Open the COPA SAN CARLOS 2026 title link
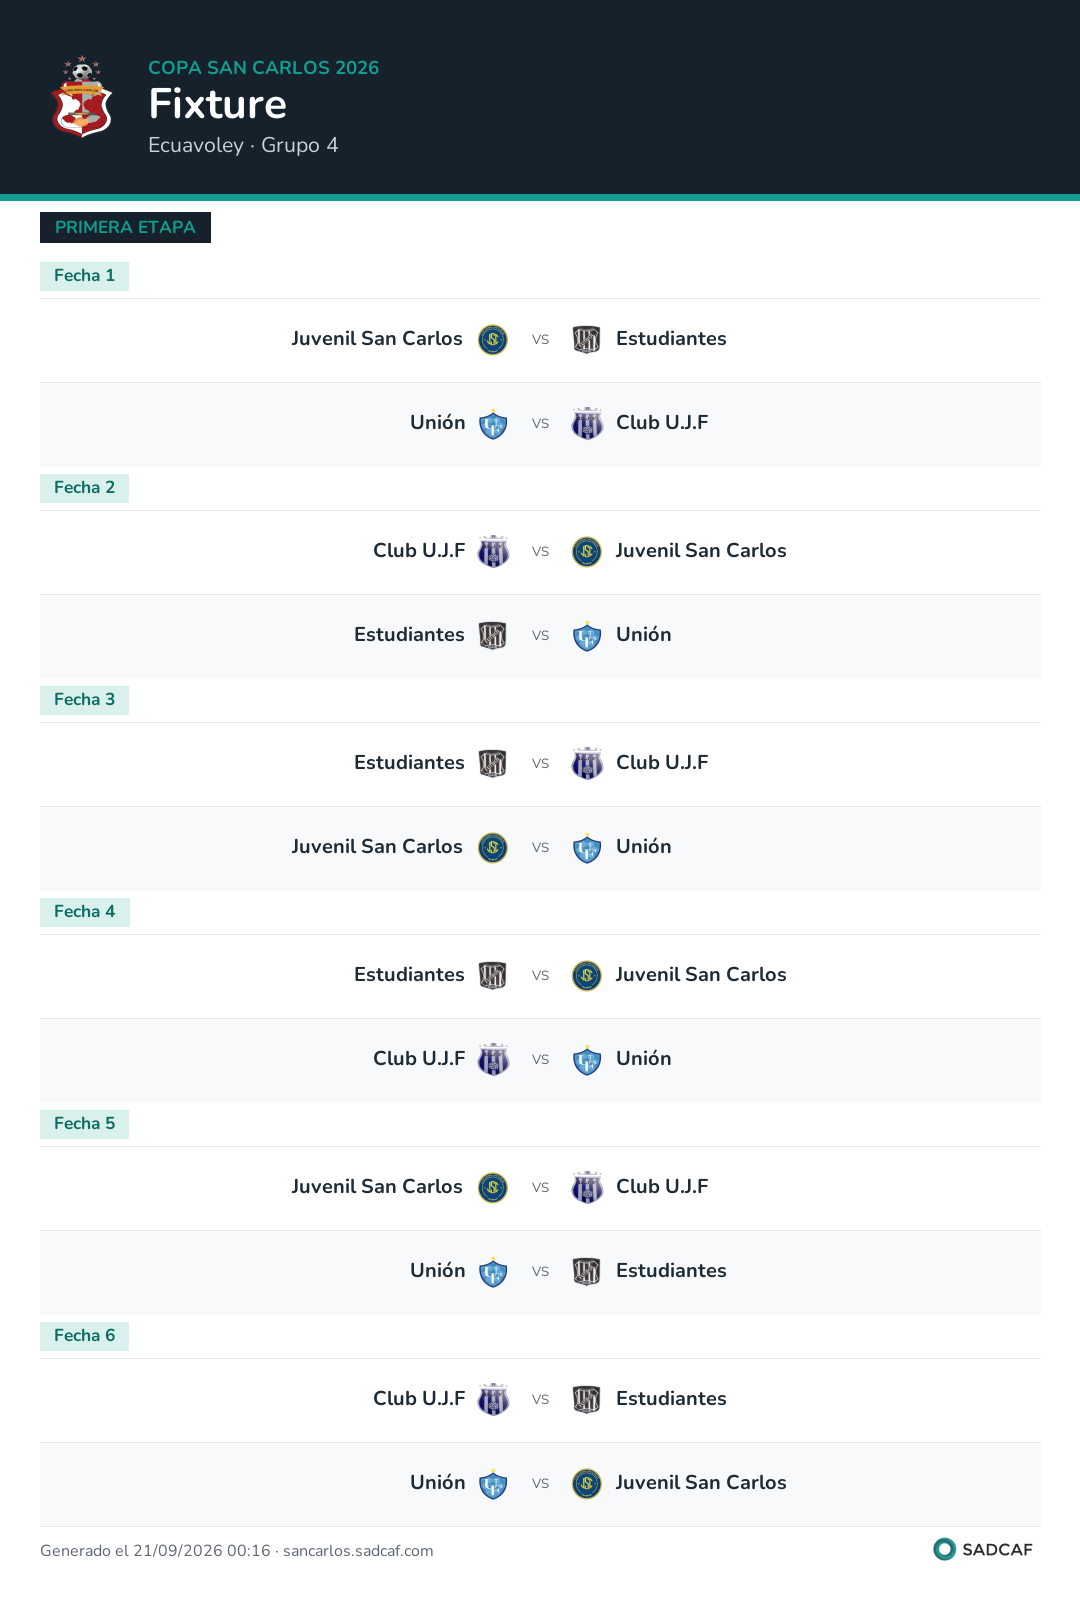 (x=264, y=67)
